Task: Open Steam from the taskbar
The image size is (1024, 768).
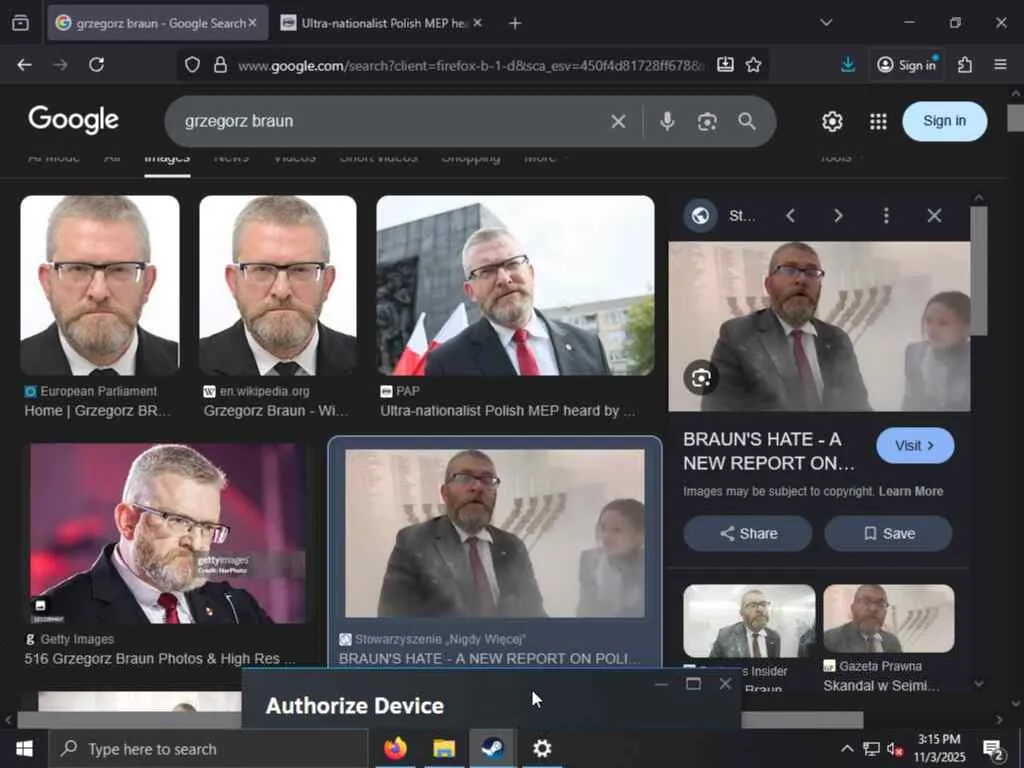Action: [493, 748]
